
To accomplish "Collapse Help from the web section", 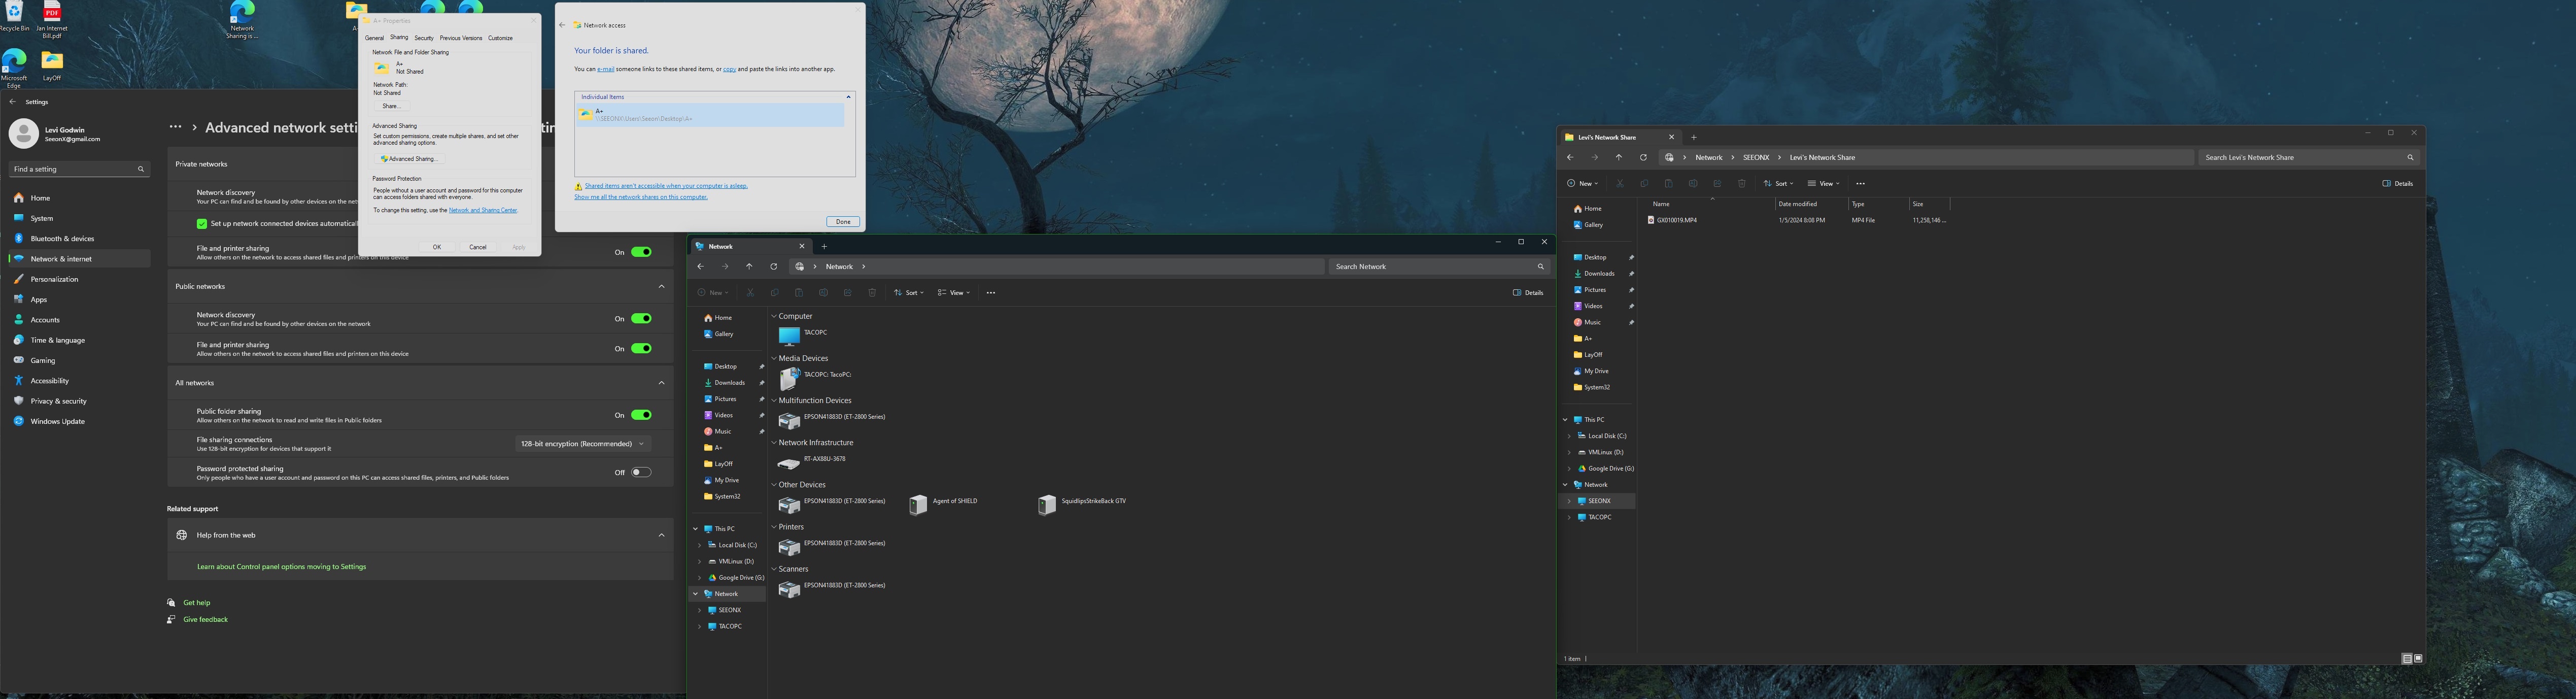I will 661,535.
